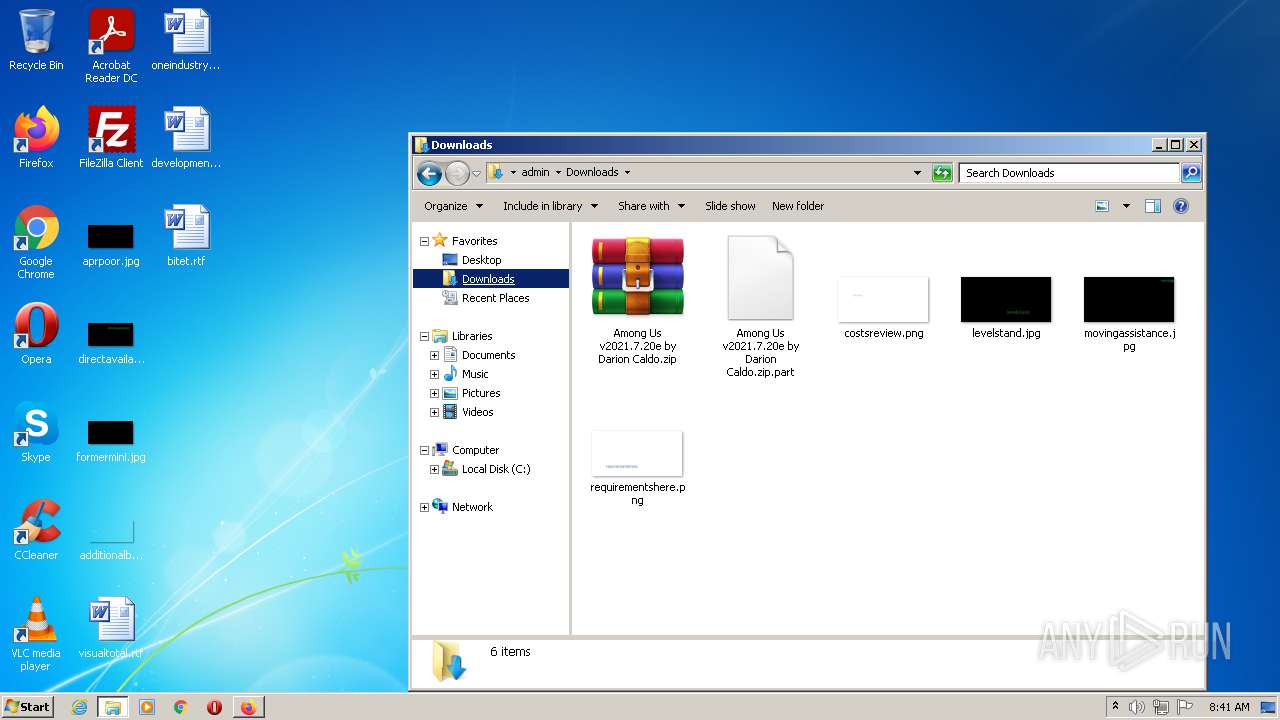Screen dimensions: 1280x720
Task: Select the Among Us zip archive
Action: (x=637, y=300)
